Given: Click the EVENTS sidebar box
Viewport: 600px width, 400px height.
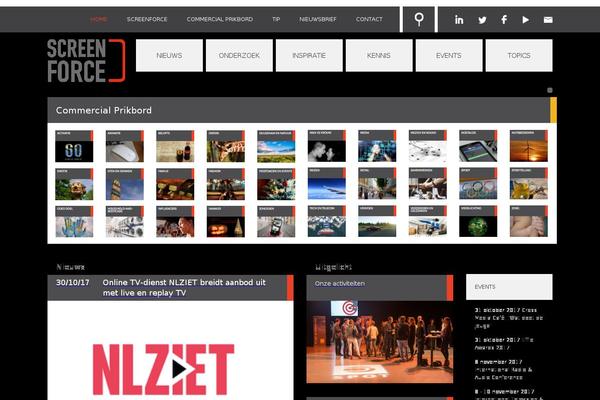Looking at the screenshot, I should point(509,287).
